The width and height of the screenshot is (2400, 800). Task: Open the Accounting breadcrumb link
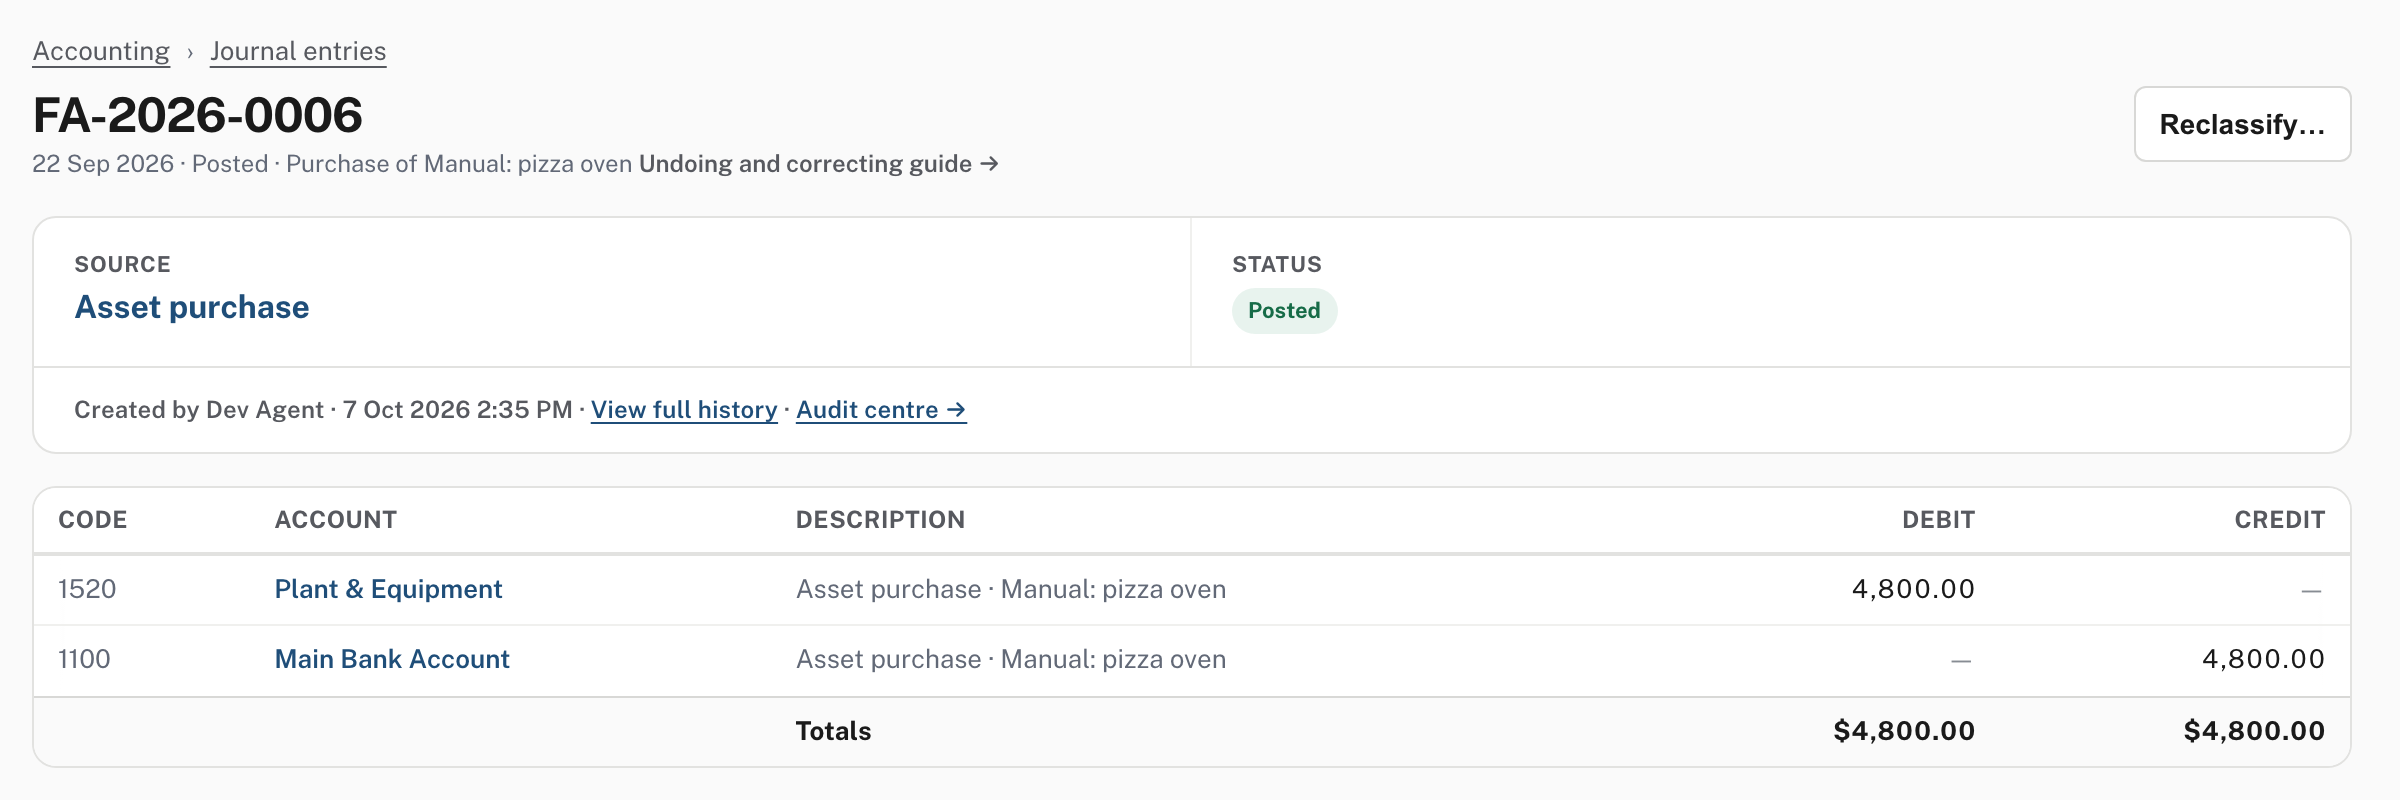tap(101, 51)
